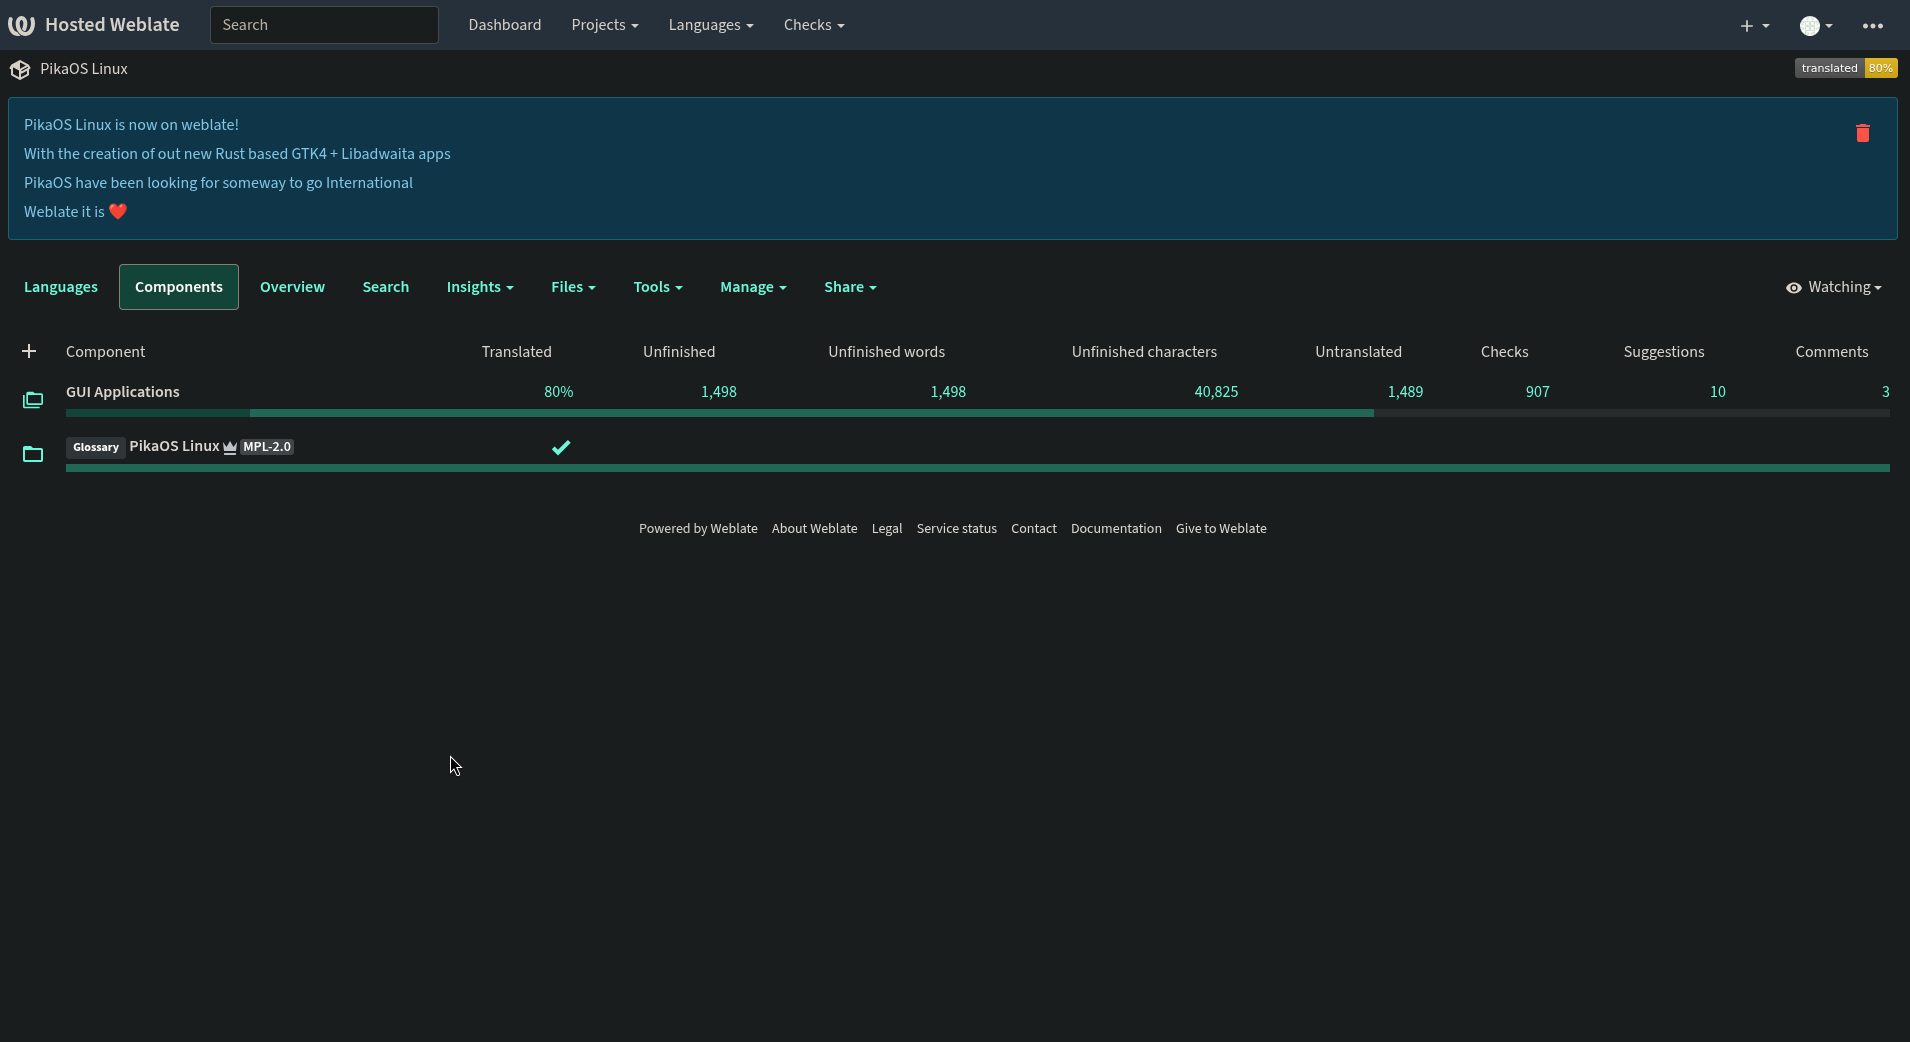Click the Glossary row folder icon

[33, 454]
